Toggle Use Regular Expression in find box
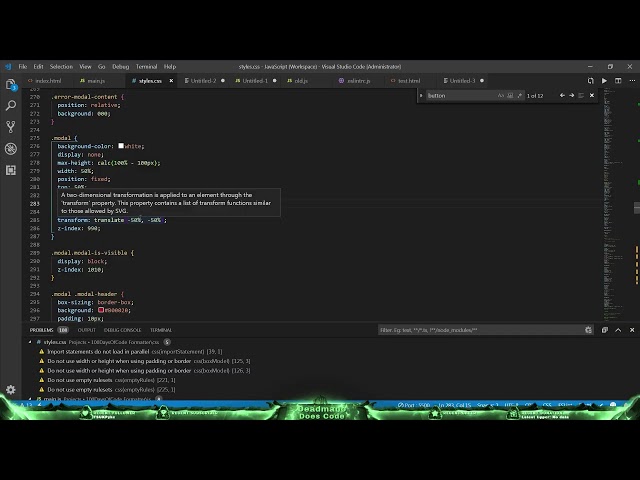 (520, 96)
